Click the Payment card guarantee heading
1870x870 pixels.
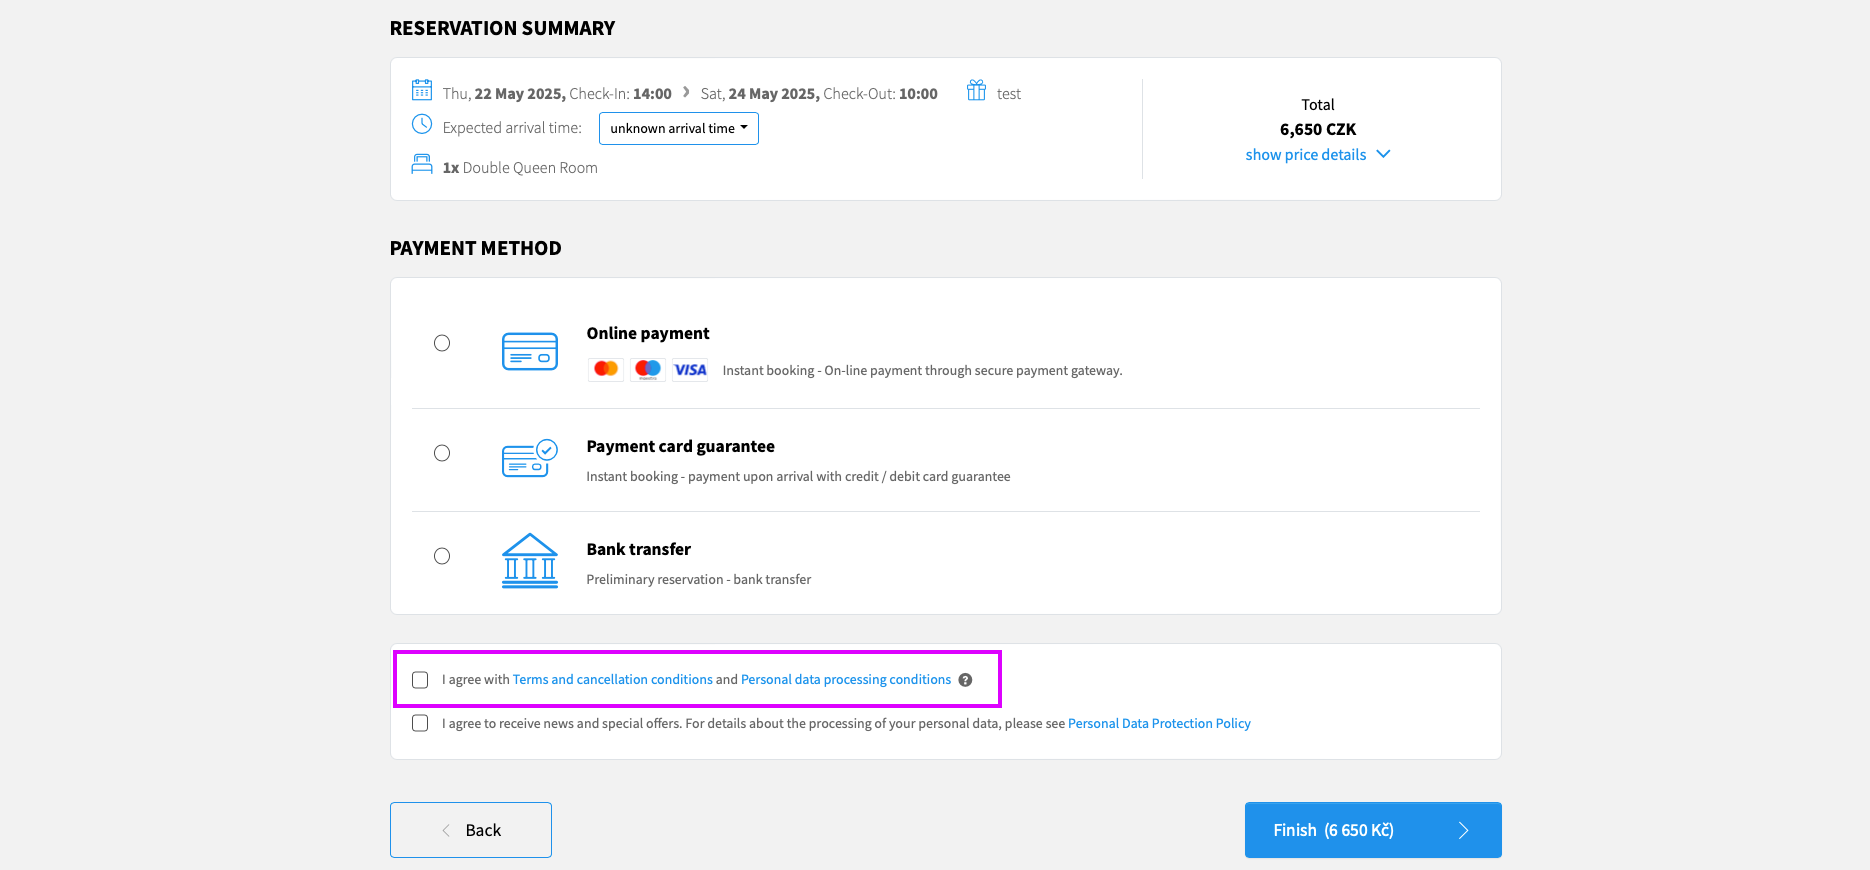point(681,446)
